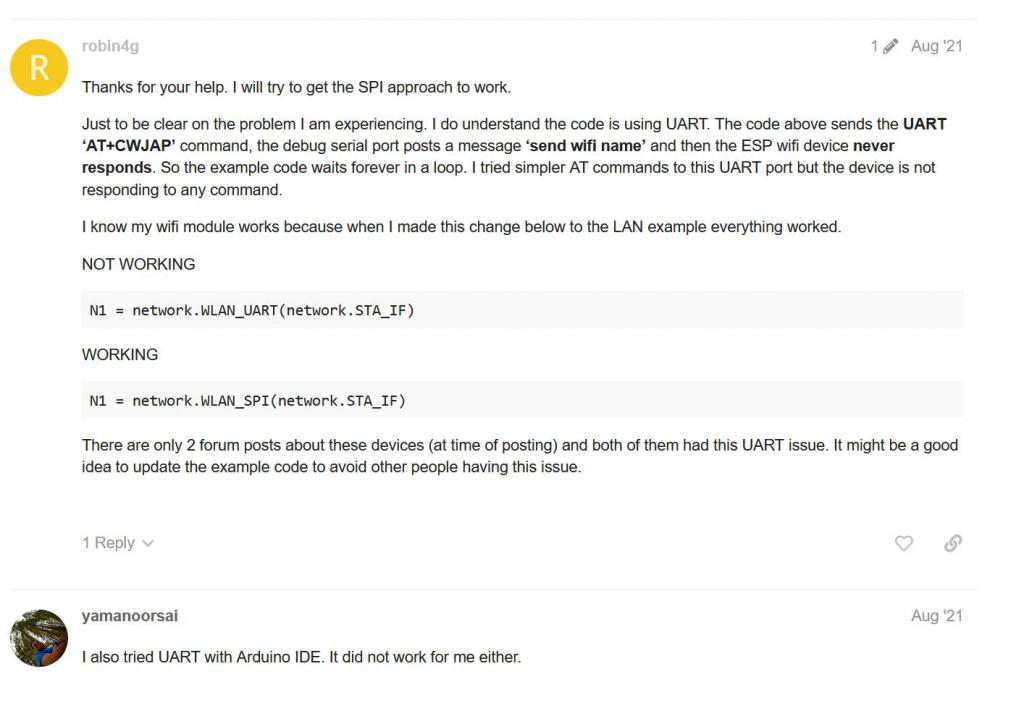Screen dimensions: 1024x708
Task: Click the NOT WORKING heading text
Action: 138,264
